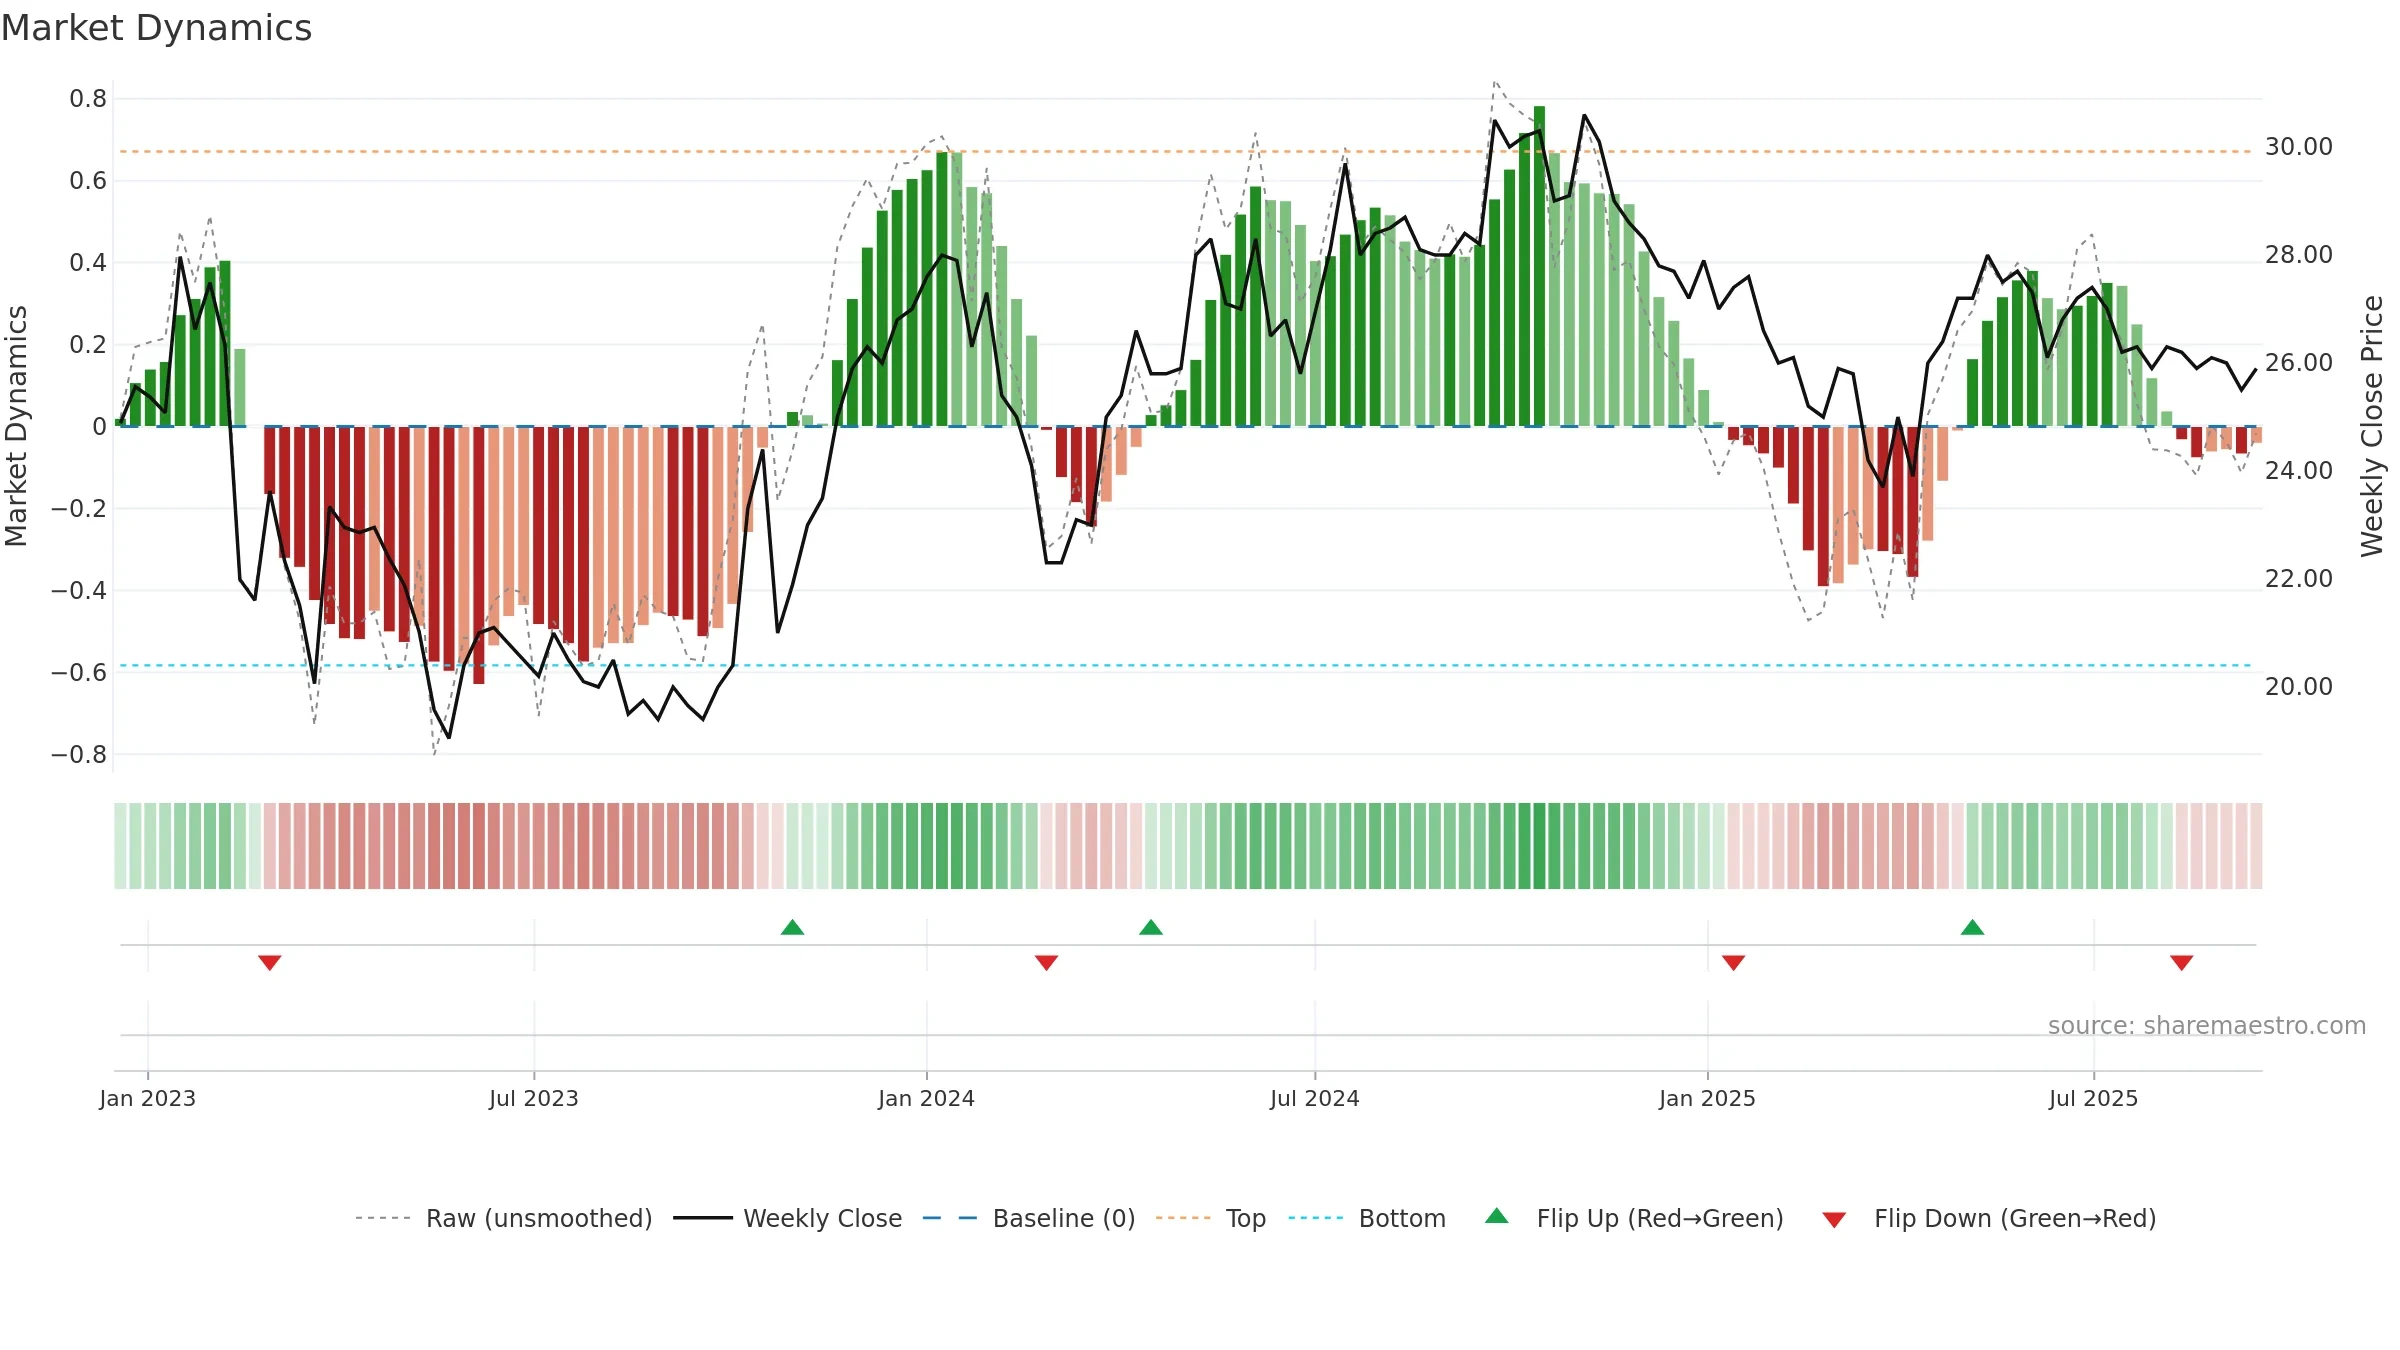
Task: Click the lowest red bar below the Bottom line
Action: click(x=479, y=555)
